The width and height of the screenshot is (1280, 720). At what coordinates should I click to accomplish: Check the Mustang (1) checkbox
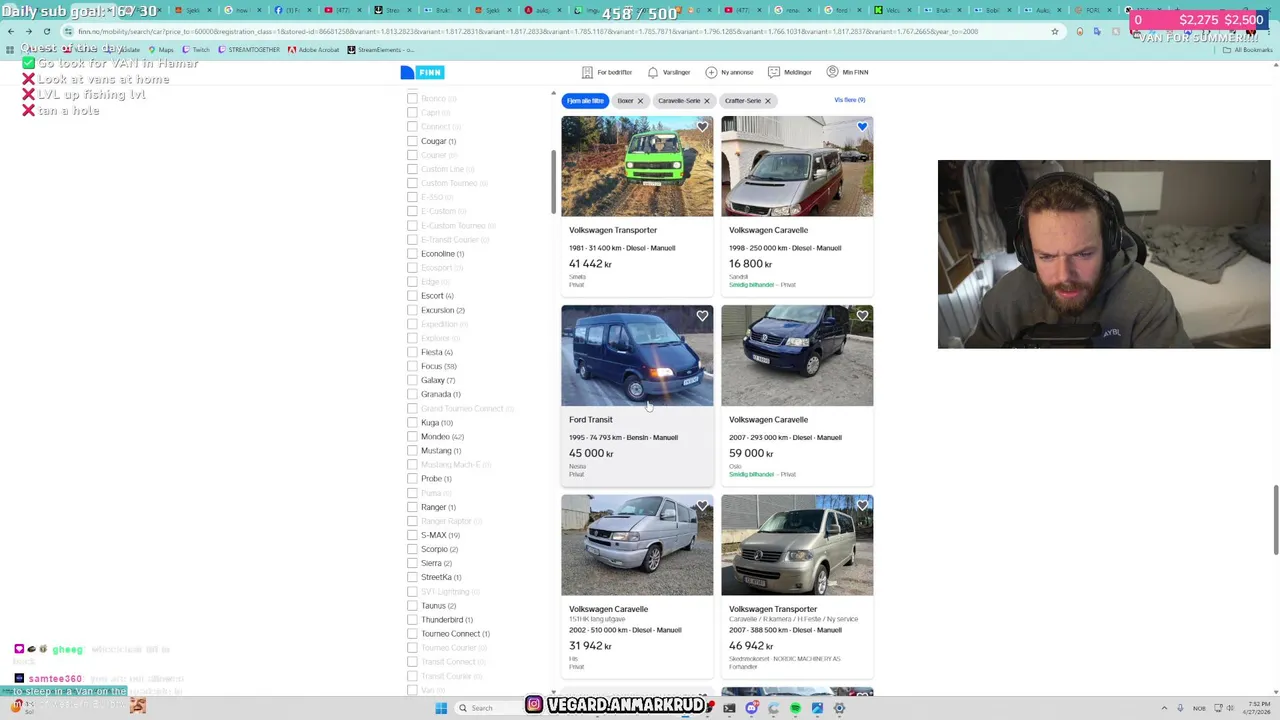coord(412,451)
